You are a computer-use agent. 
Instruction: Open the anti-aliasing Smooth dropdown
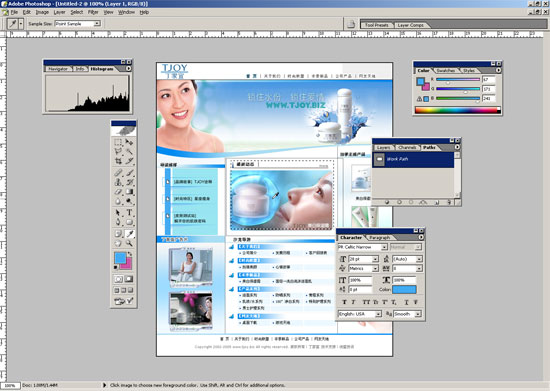[407, 314]
